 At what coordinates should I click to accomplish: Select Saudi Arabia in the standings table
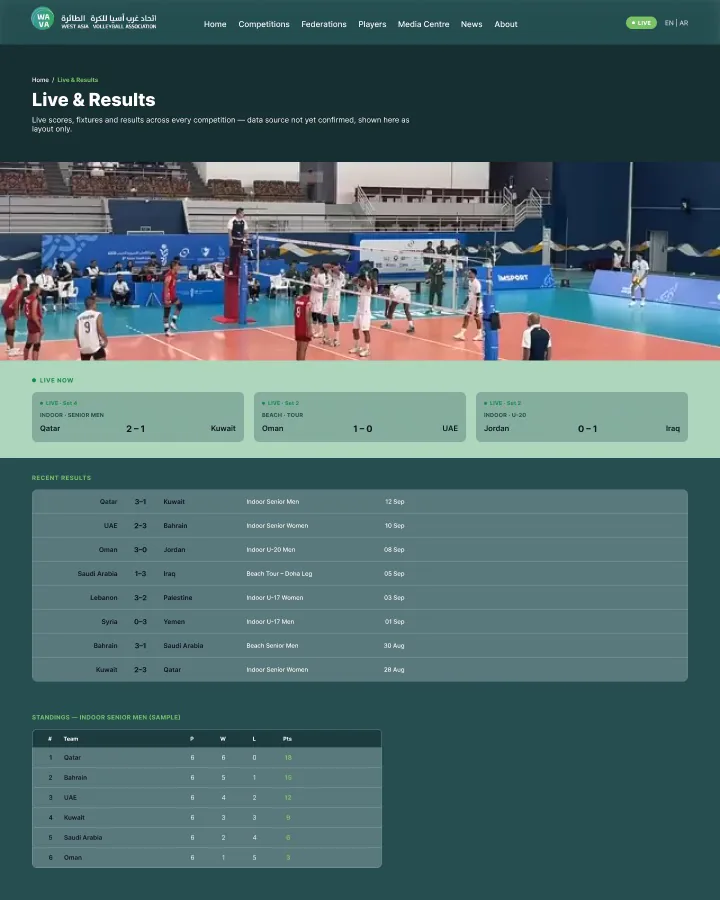pyautogui.click(x=207, y=837)
